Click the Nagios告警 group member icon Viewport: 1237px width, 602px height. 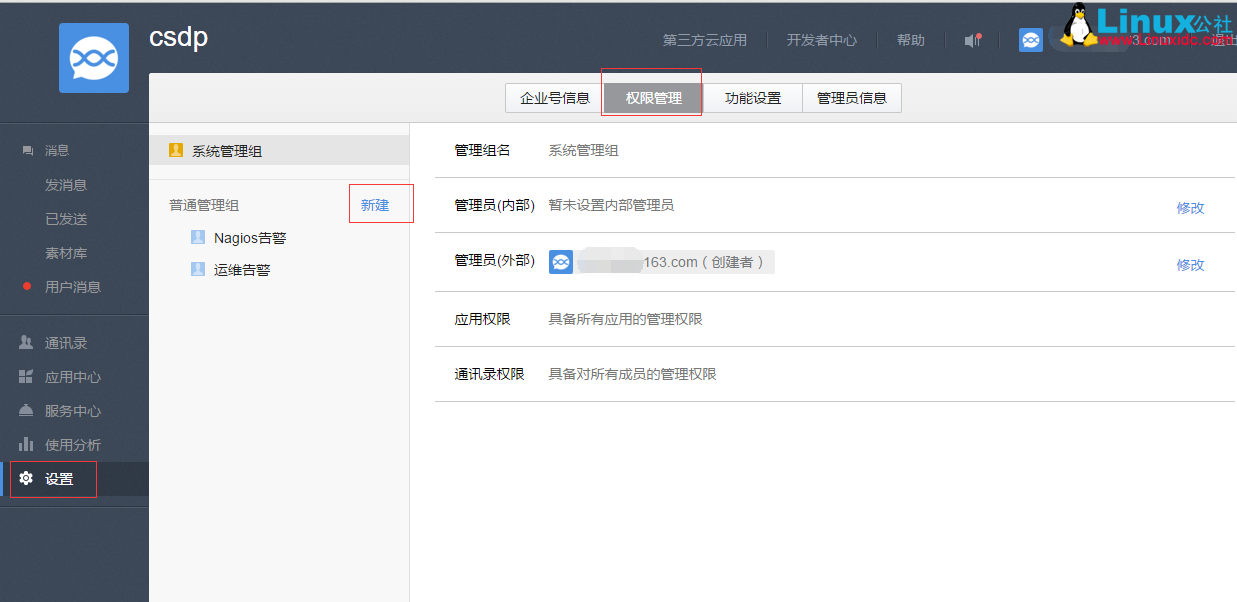pos(197,237)
